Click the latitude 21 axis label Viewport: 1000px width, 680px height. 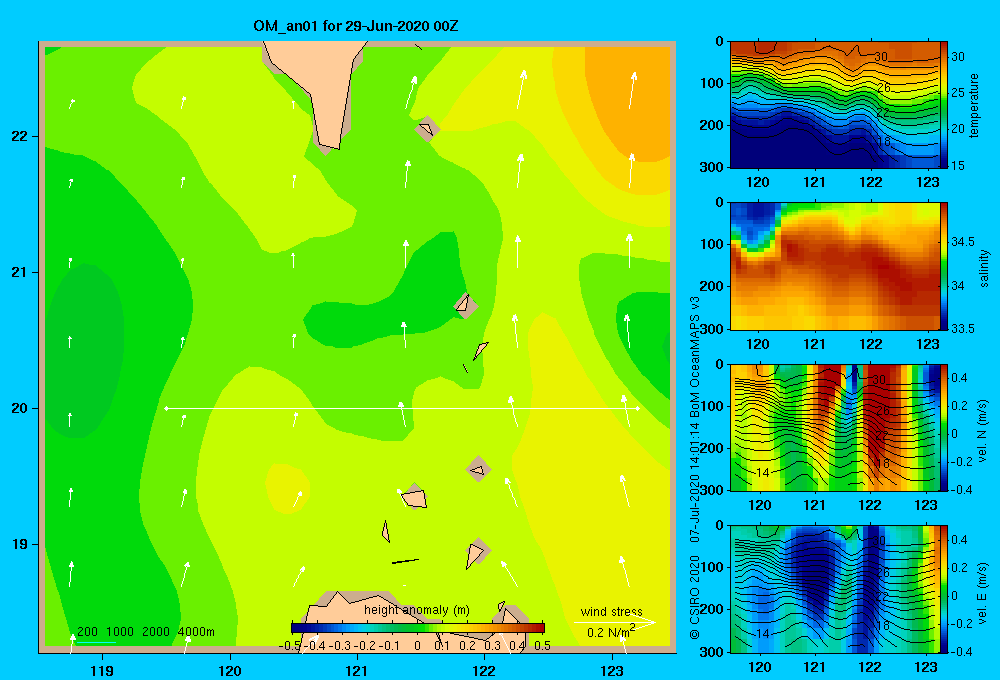click(x=20, y=272)
